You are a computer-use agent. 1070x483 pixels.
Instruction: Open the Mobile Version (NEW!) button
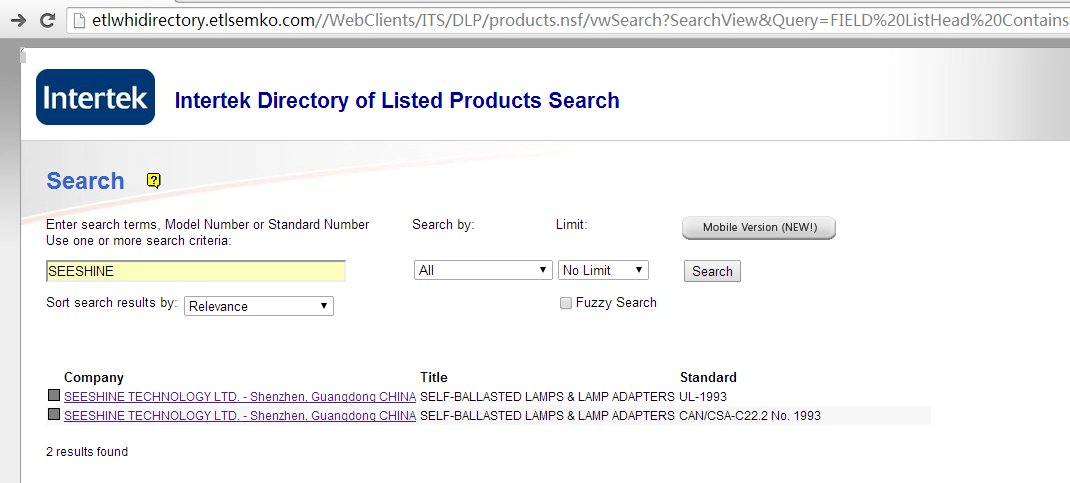tap(759, 228)
